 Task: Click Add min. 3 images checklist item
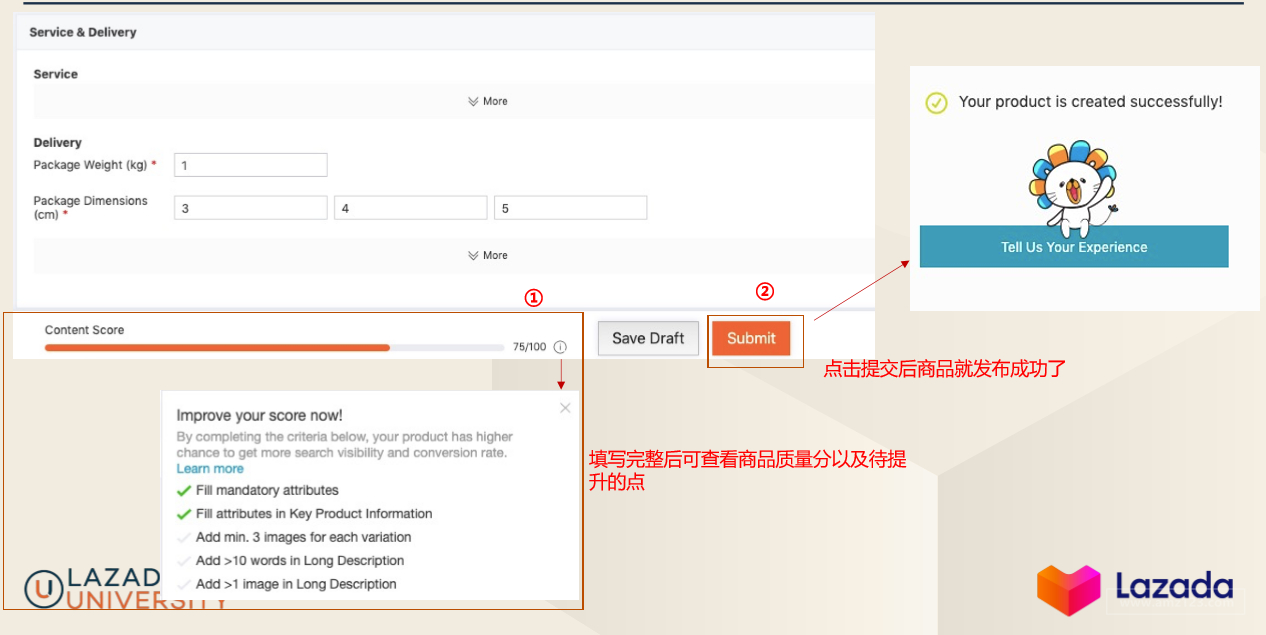click(294, 537)
